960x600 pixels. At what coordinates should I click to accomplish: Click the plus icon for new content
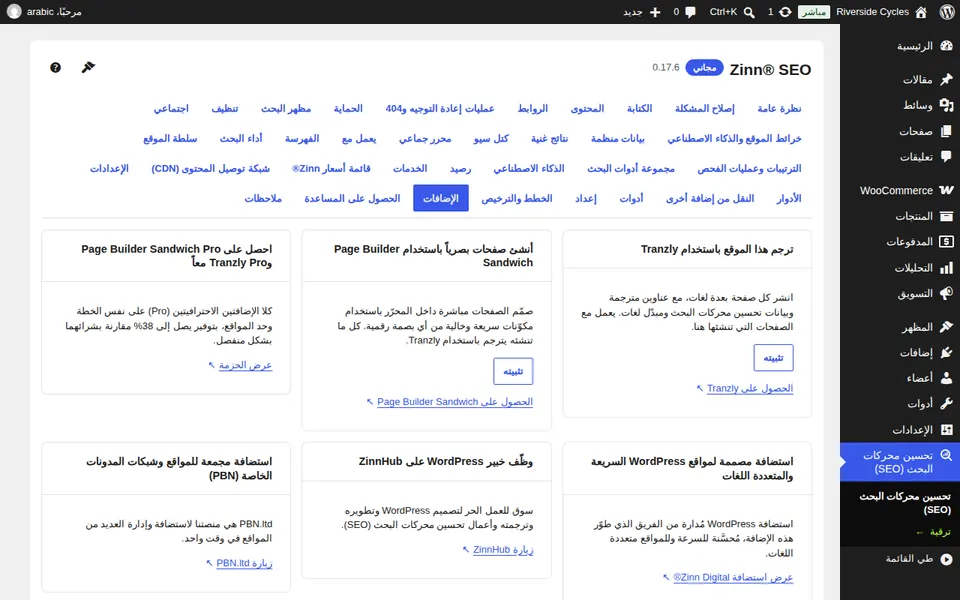[x=655, y=12]
